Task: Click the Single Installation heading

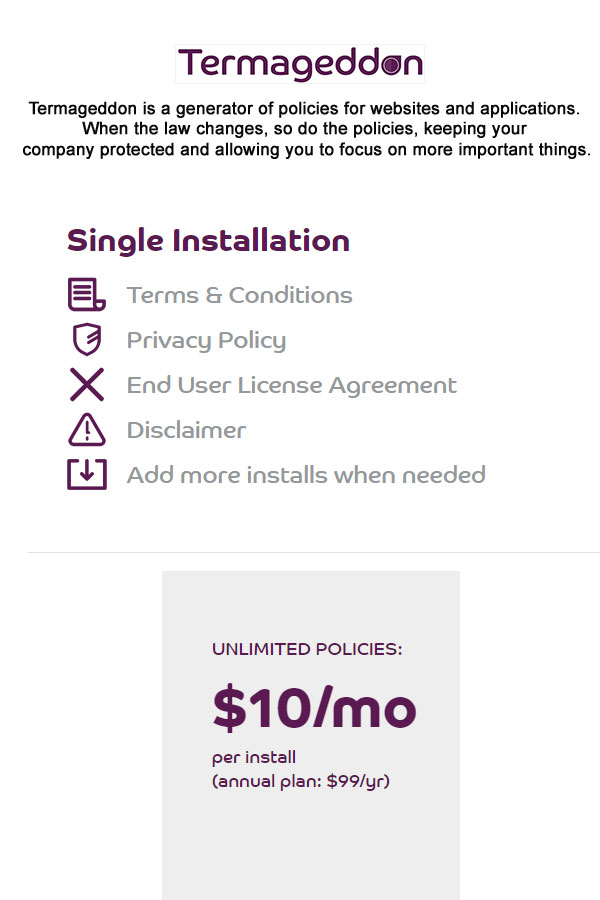Action: (208, 240)
